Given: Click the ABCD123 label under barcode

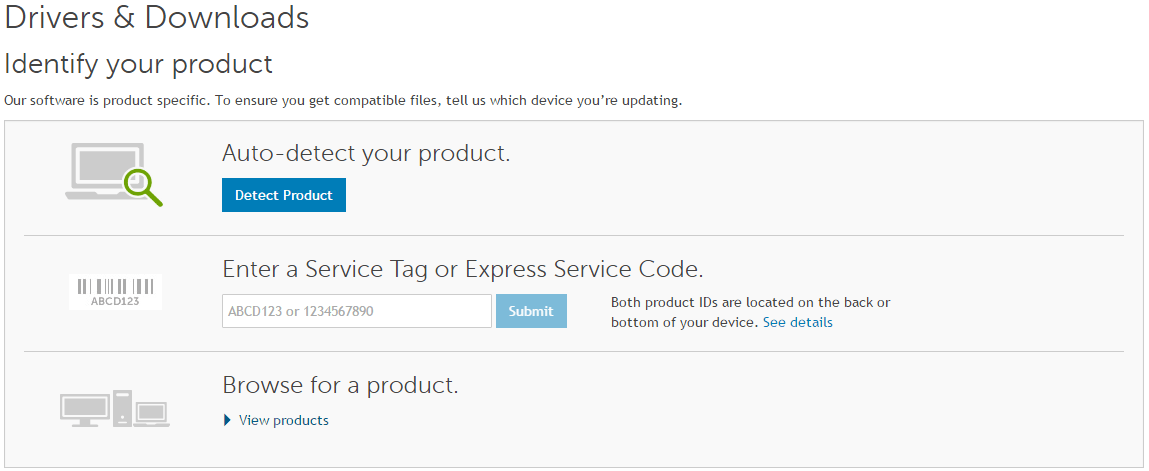Looking at the screenshot, I should click(116, 300).
